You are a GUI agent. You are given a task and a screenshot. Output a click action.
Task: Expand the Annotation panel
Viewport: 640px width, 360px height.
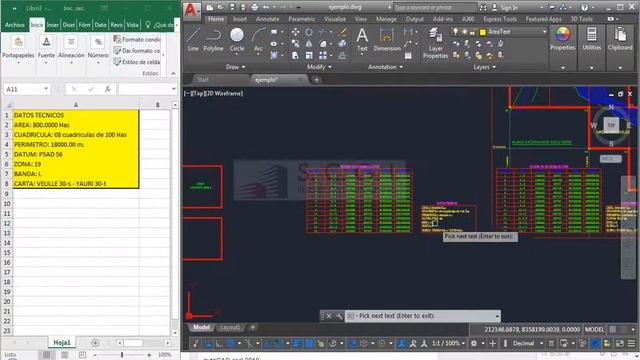[385, 67]
